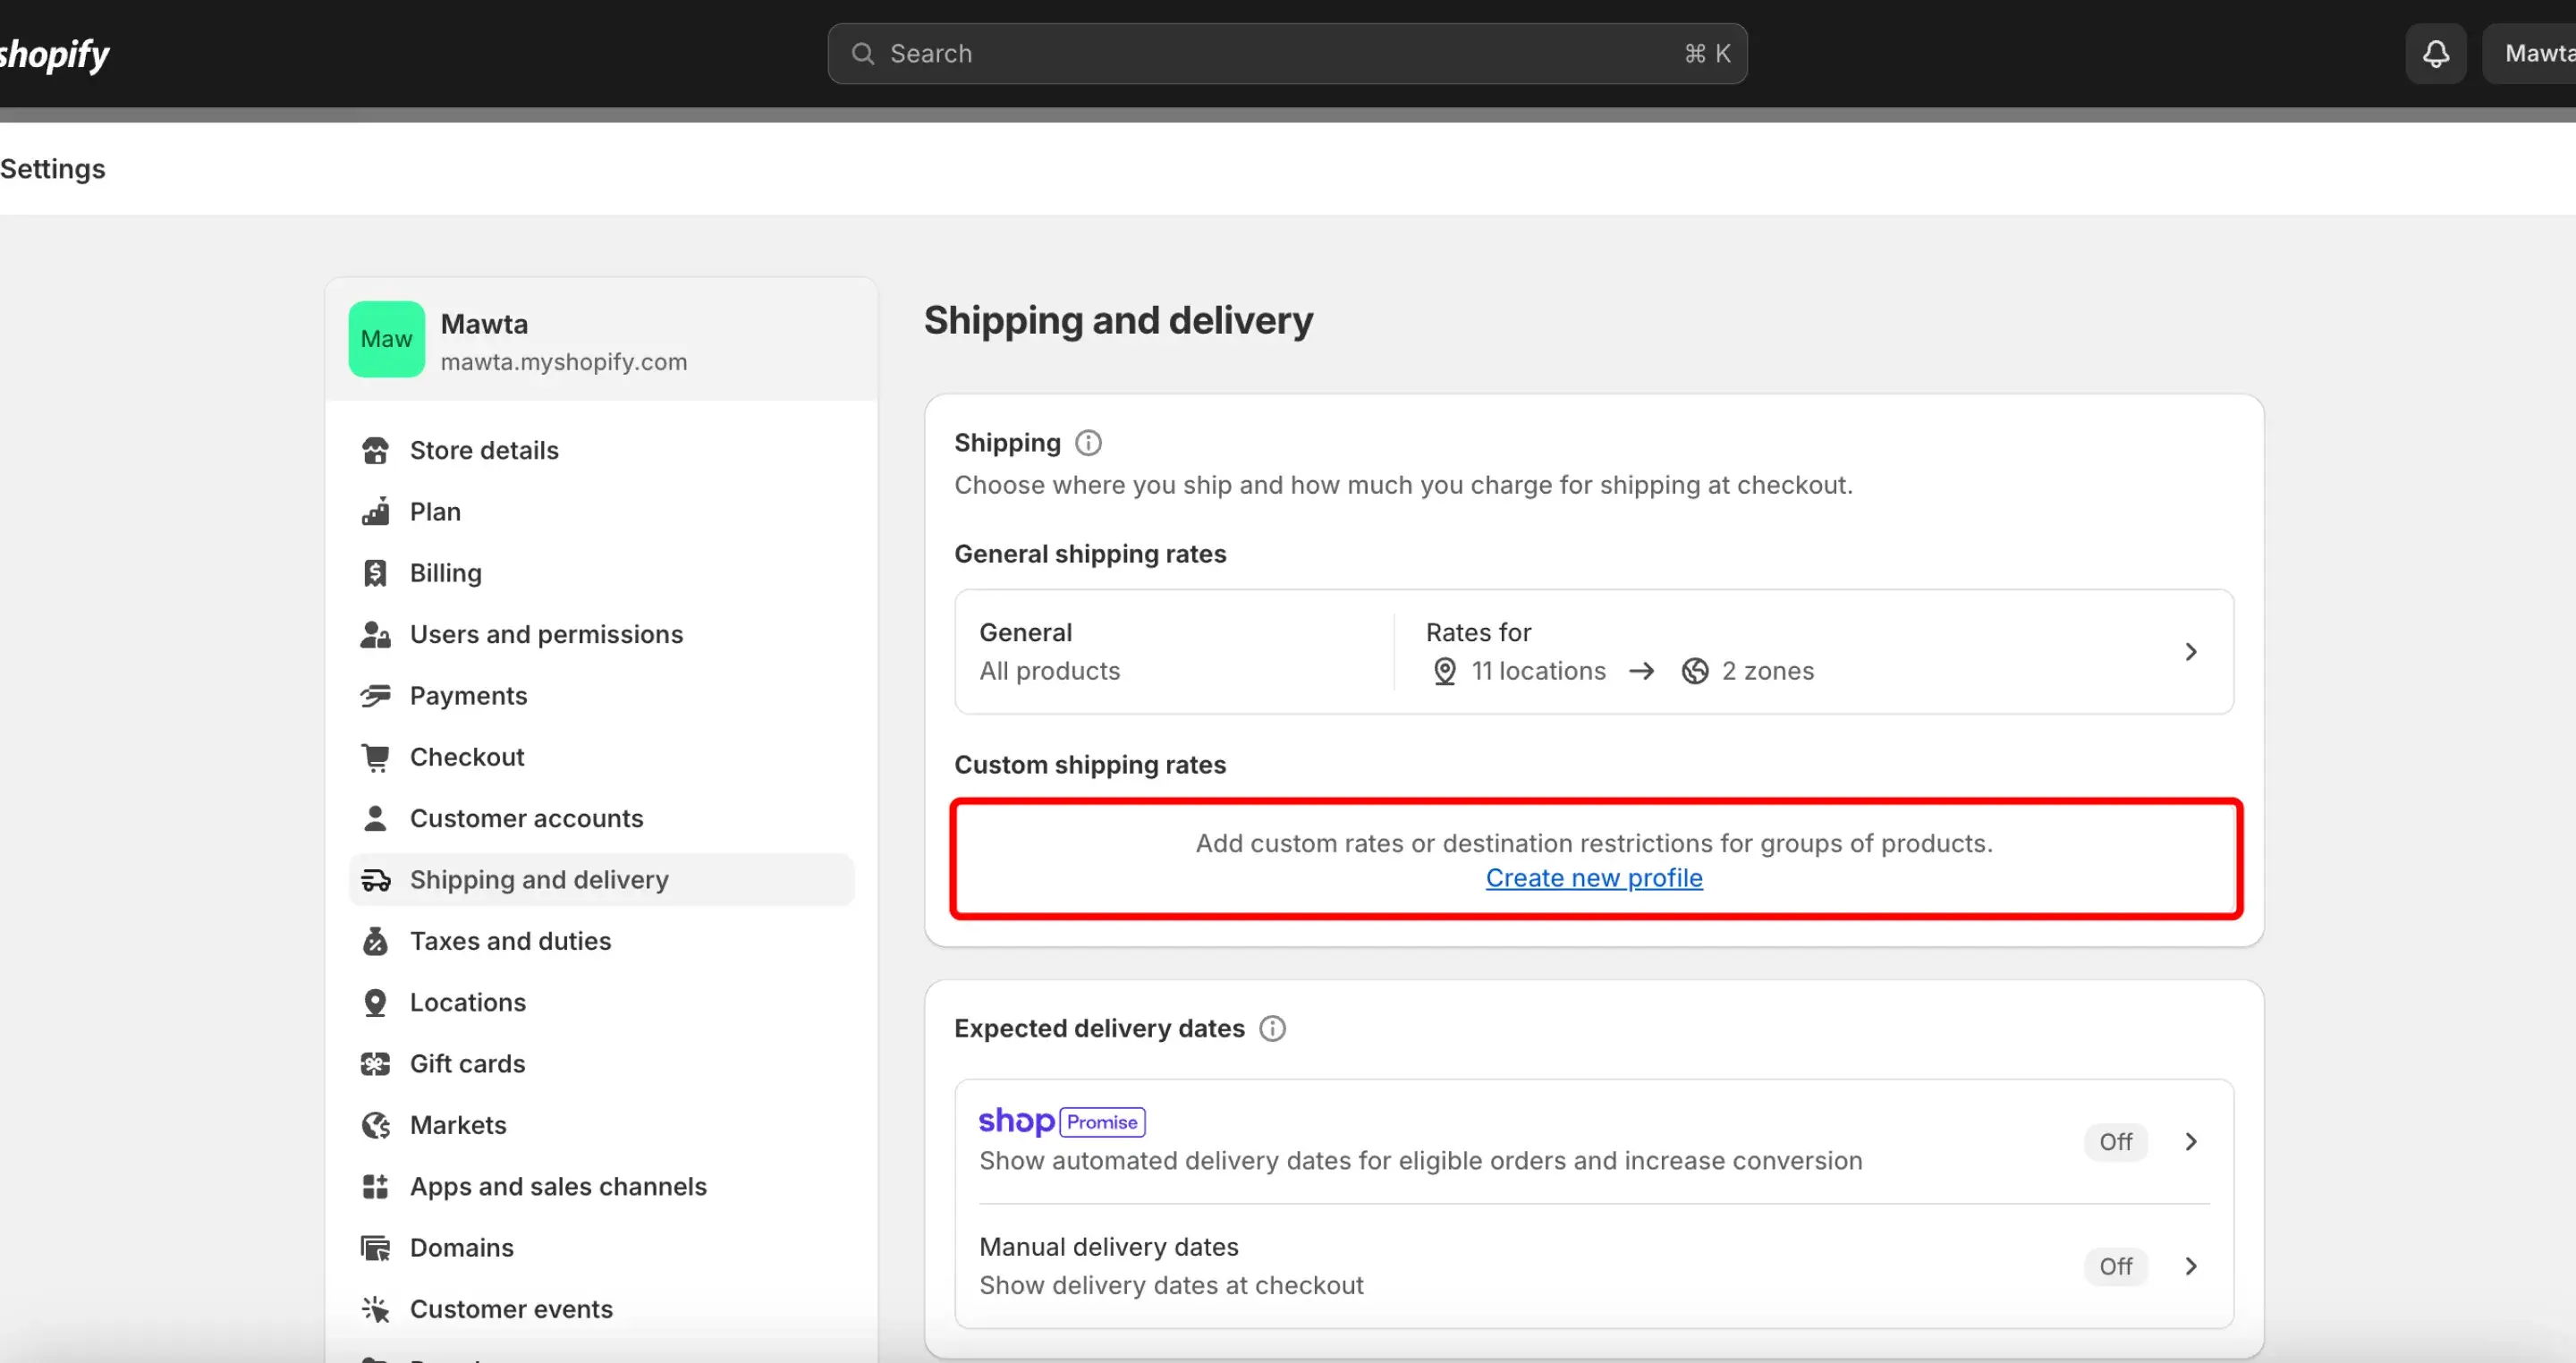Open Shop Promise settings chevron
This screenshot has width=2576, height=1363.
(x=2190, y=1142)
